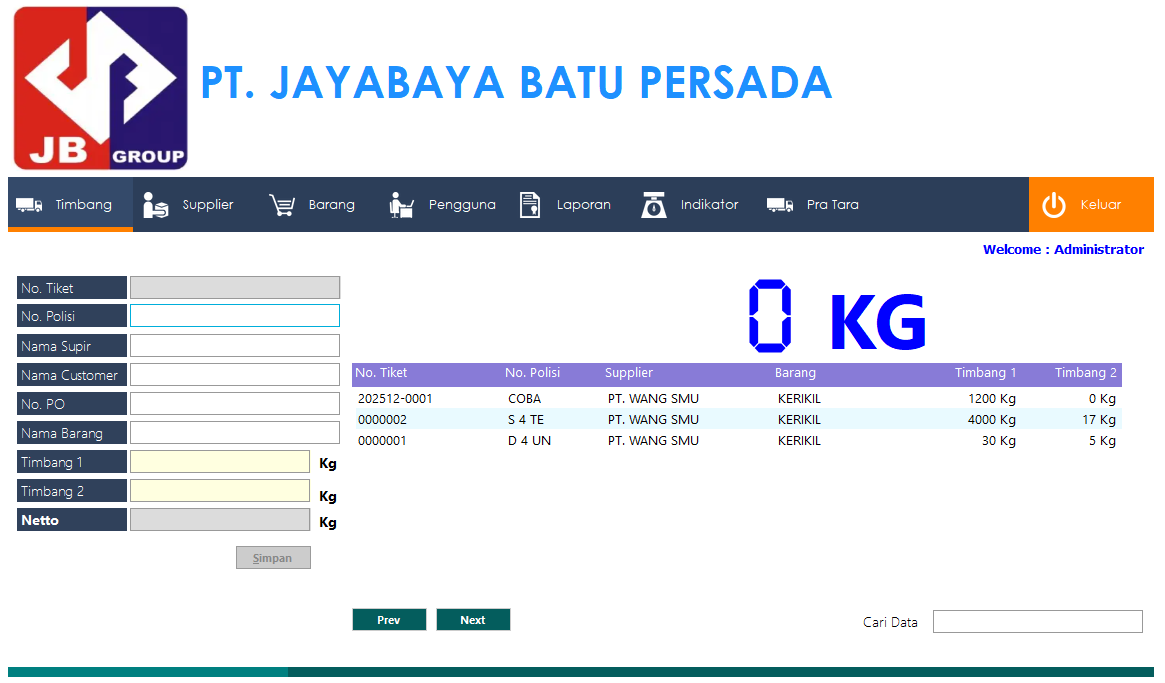Screen dimensions: 1165x683
Task: Click the 17 Kg Timbang 2 cell
Action: pyautogui.click(x=1099, y=420)
